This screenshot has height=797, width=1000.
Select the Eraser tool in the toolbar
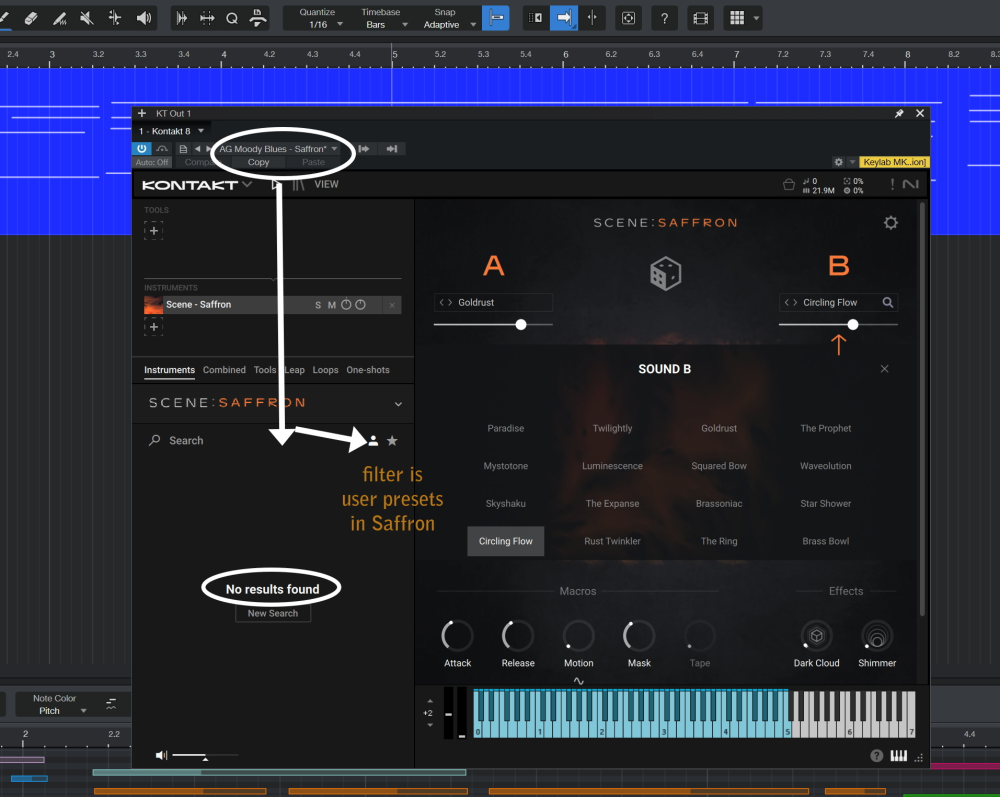[31, 18]
